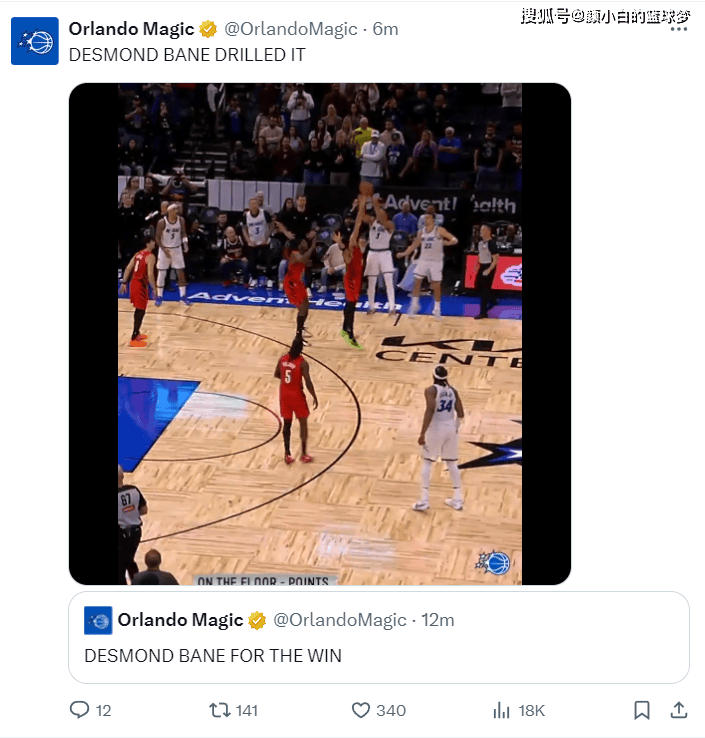Click the gold verified badge on the main tweet
705x738 pixels.
208,29
